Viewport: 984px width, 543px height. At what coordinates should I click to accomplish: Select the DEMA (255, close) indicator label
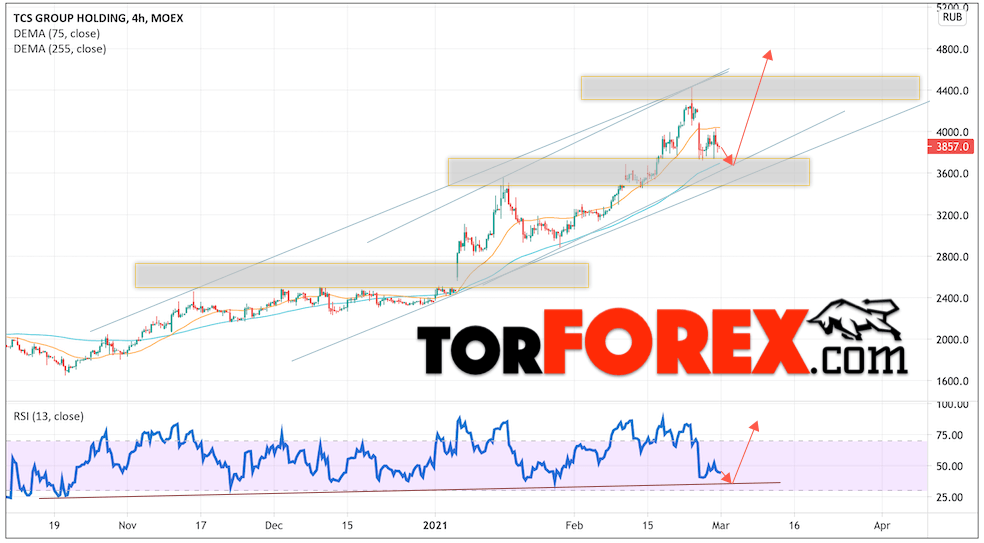coord(60,48)
